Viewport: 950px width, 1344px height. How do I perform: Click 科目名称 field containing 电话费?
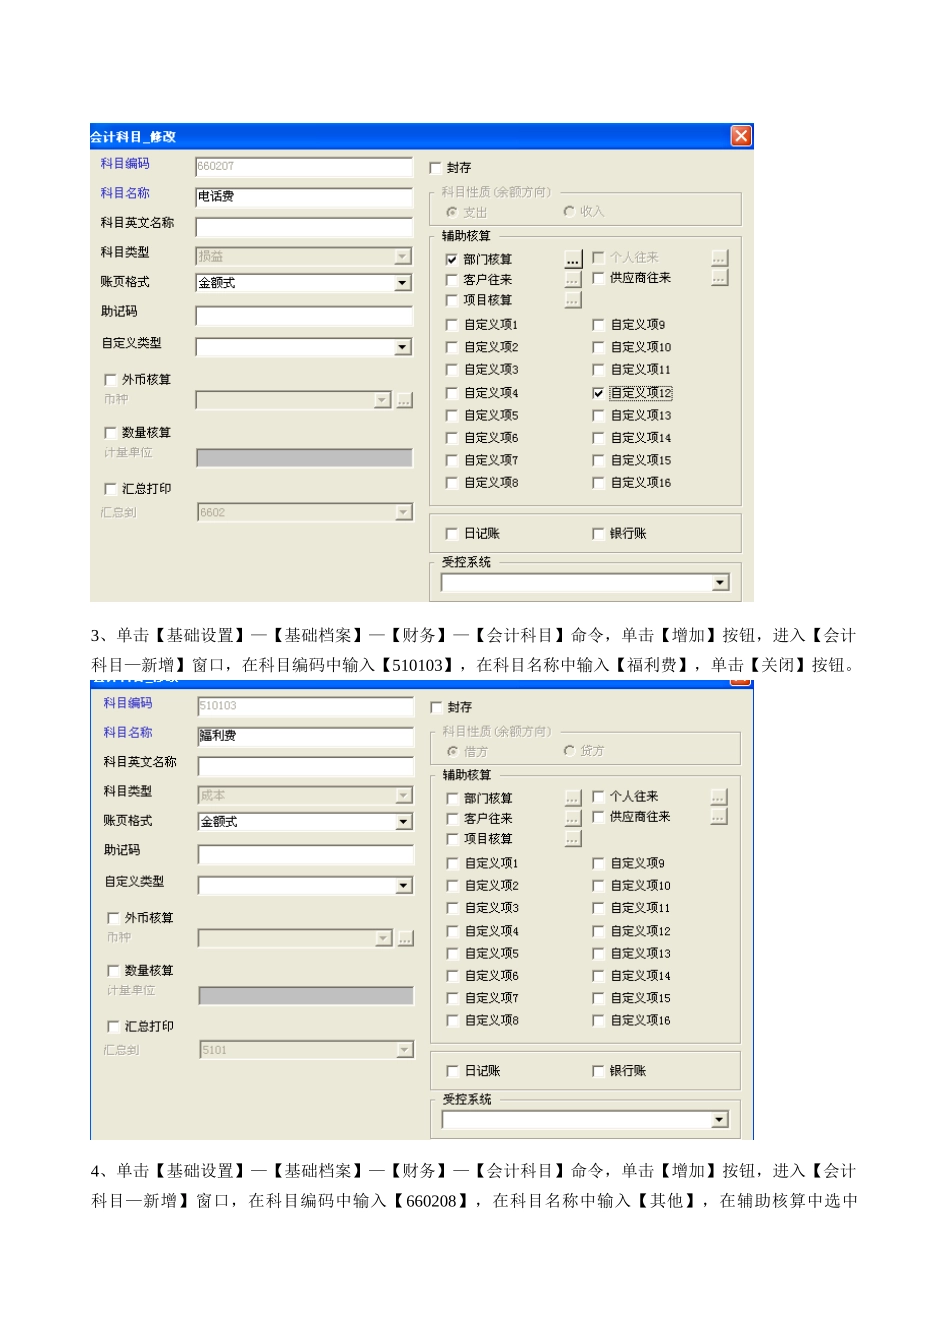coord(304,197)
